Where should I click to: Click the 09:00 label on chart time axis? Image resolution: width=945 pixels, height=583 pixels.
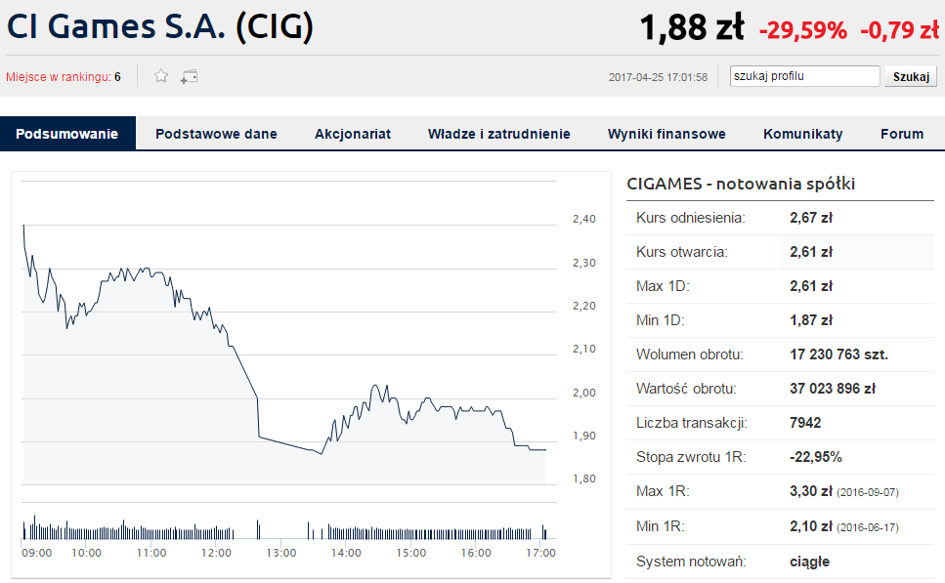37,553
